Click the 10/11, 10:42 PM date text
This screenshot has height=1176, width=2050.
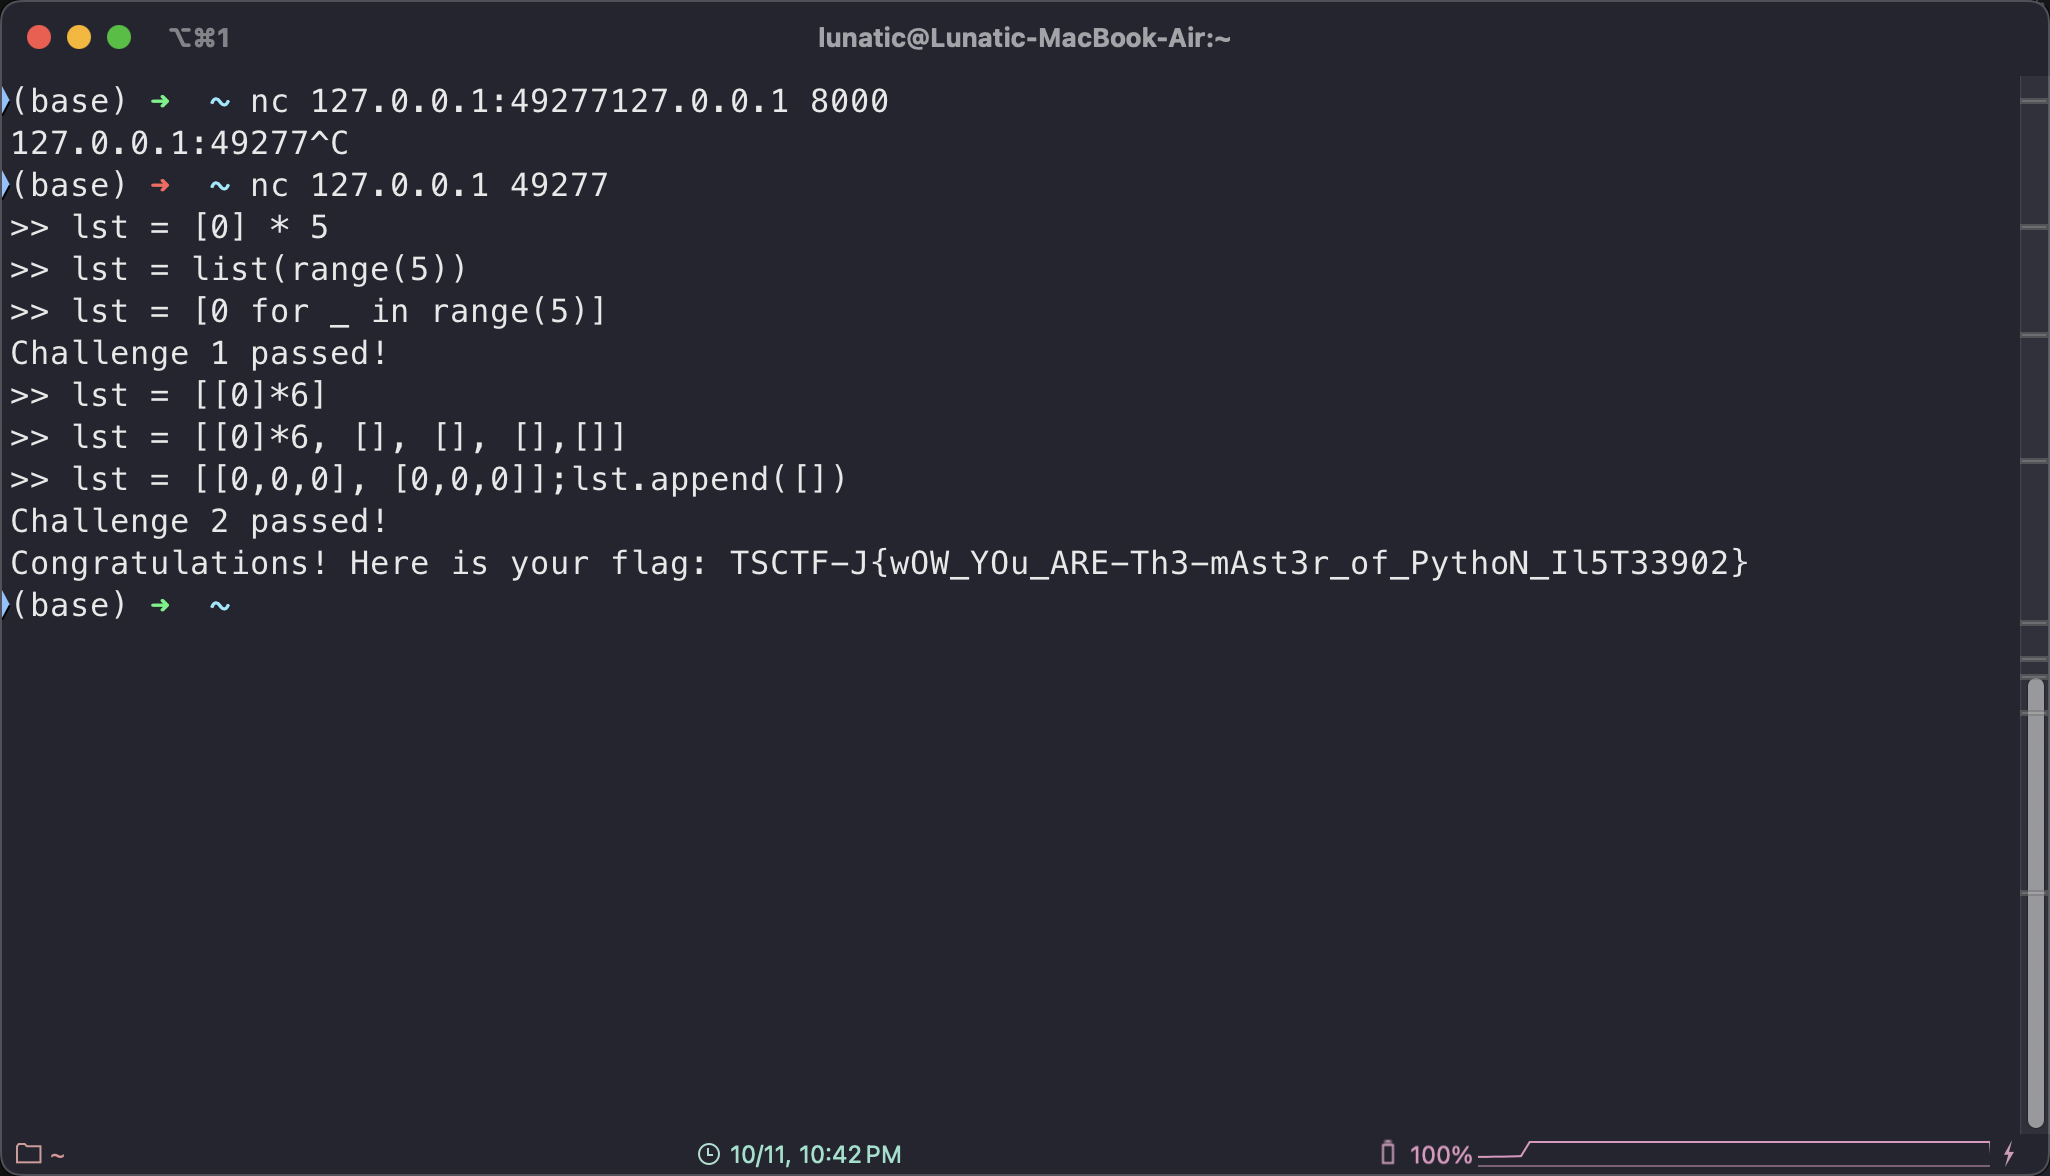815,1154
